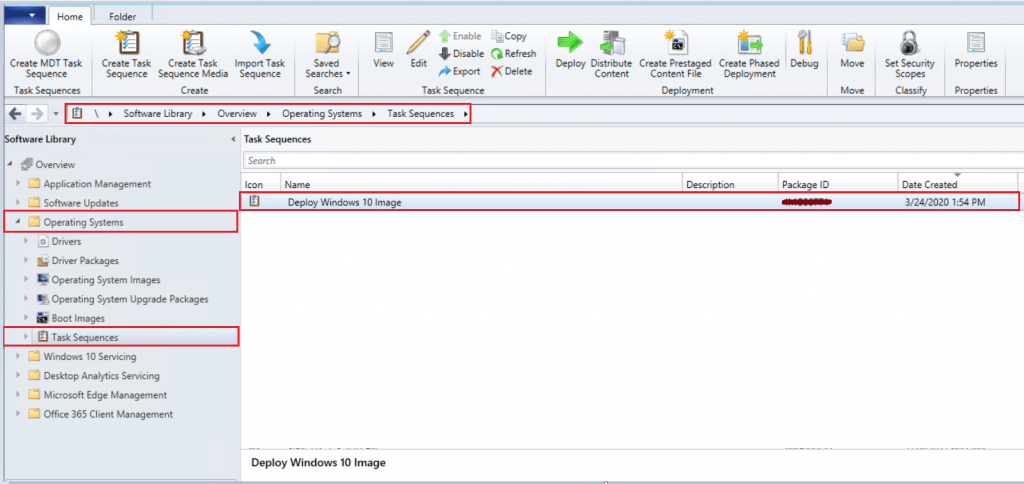Click Delete in ribbon
Viewport: 1024px width, 484px height.
click(511, 71)
